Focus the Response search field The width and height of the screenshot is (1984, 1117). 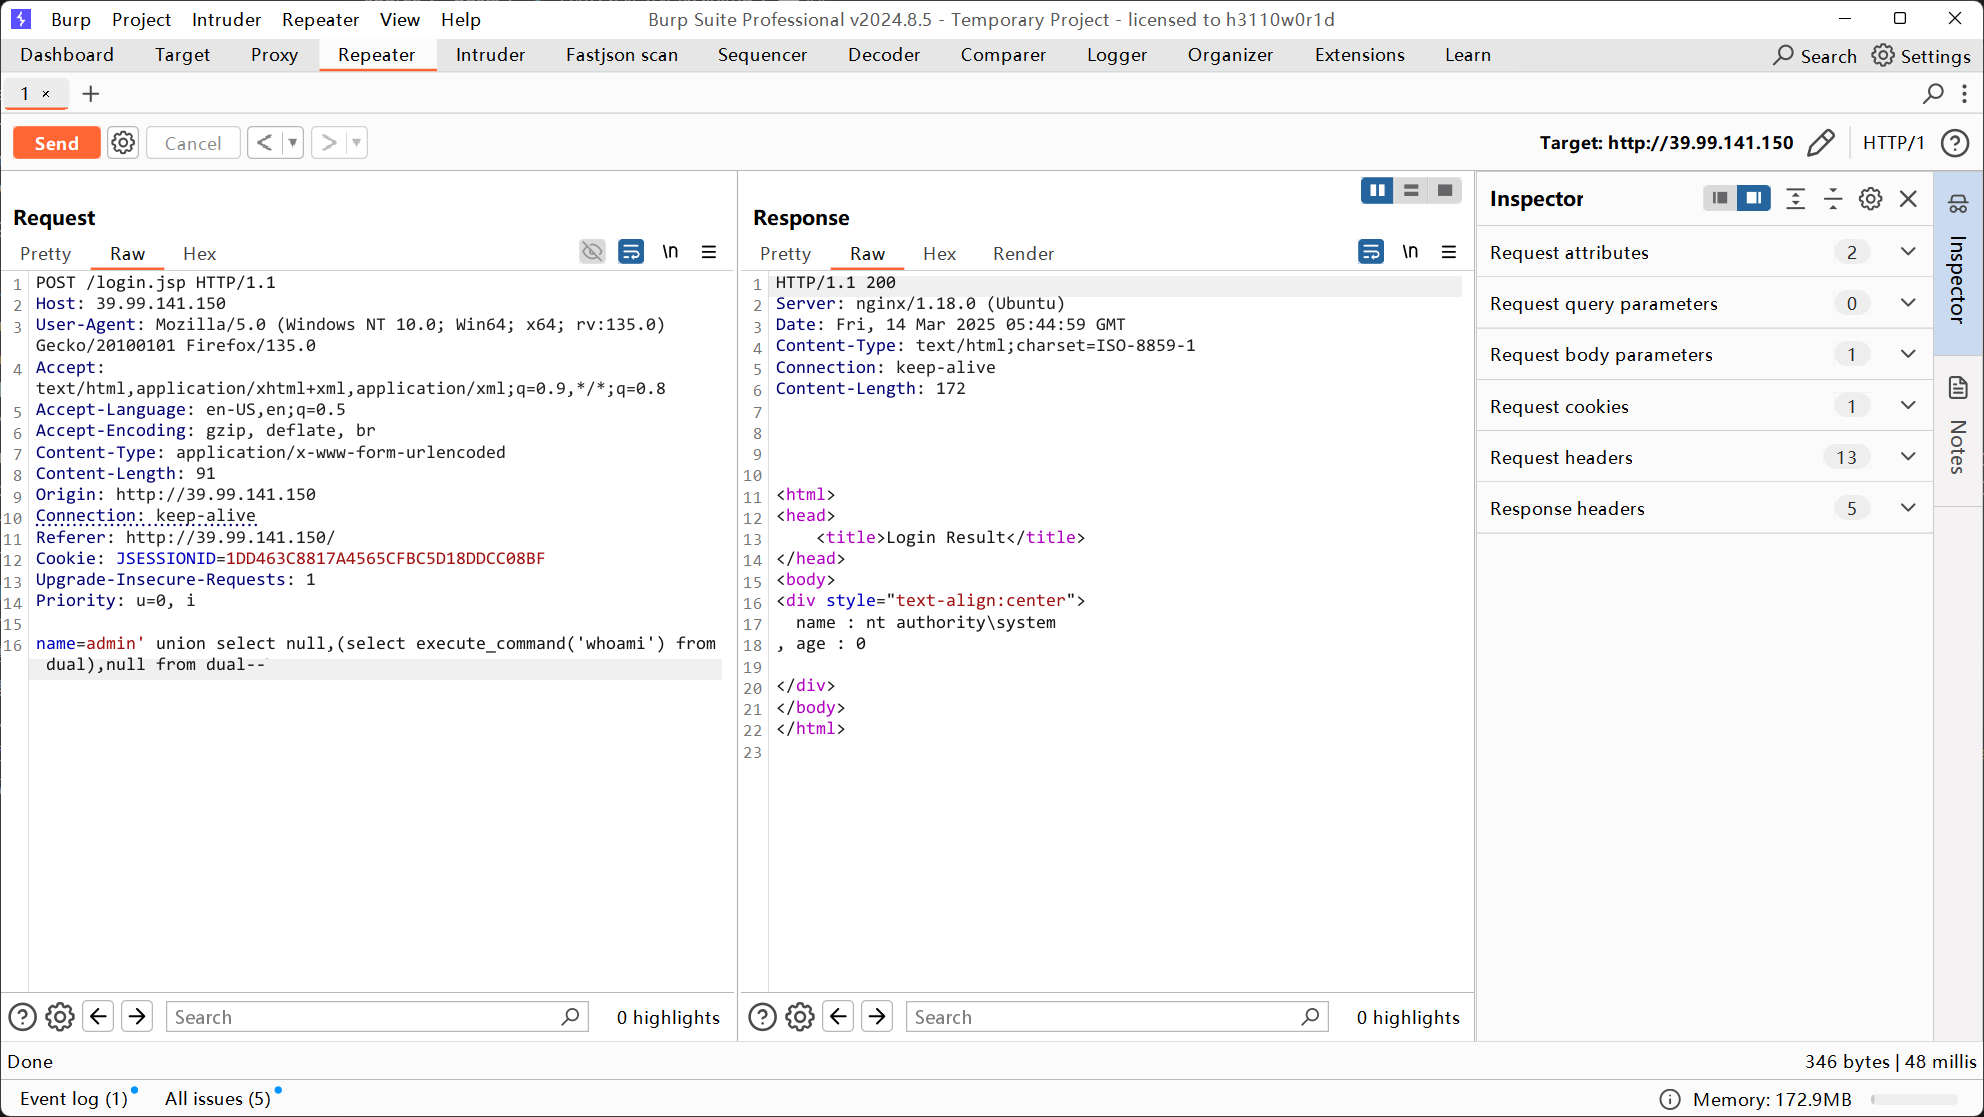[1117, 1017]
